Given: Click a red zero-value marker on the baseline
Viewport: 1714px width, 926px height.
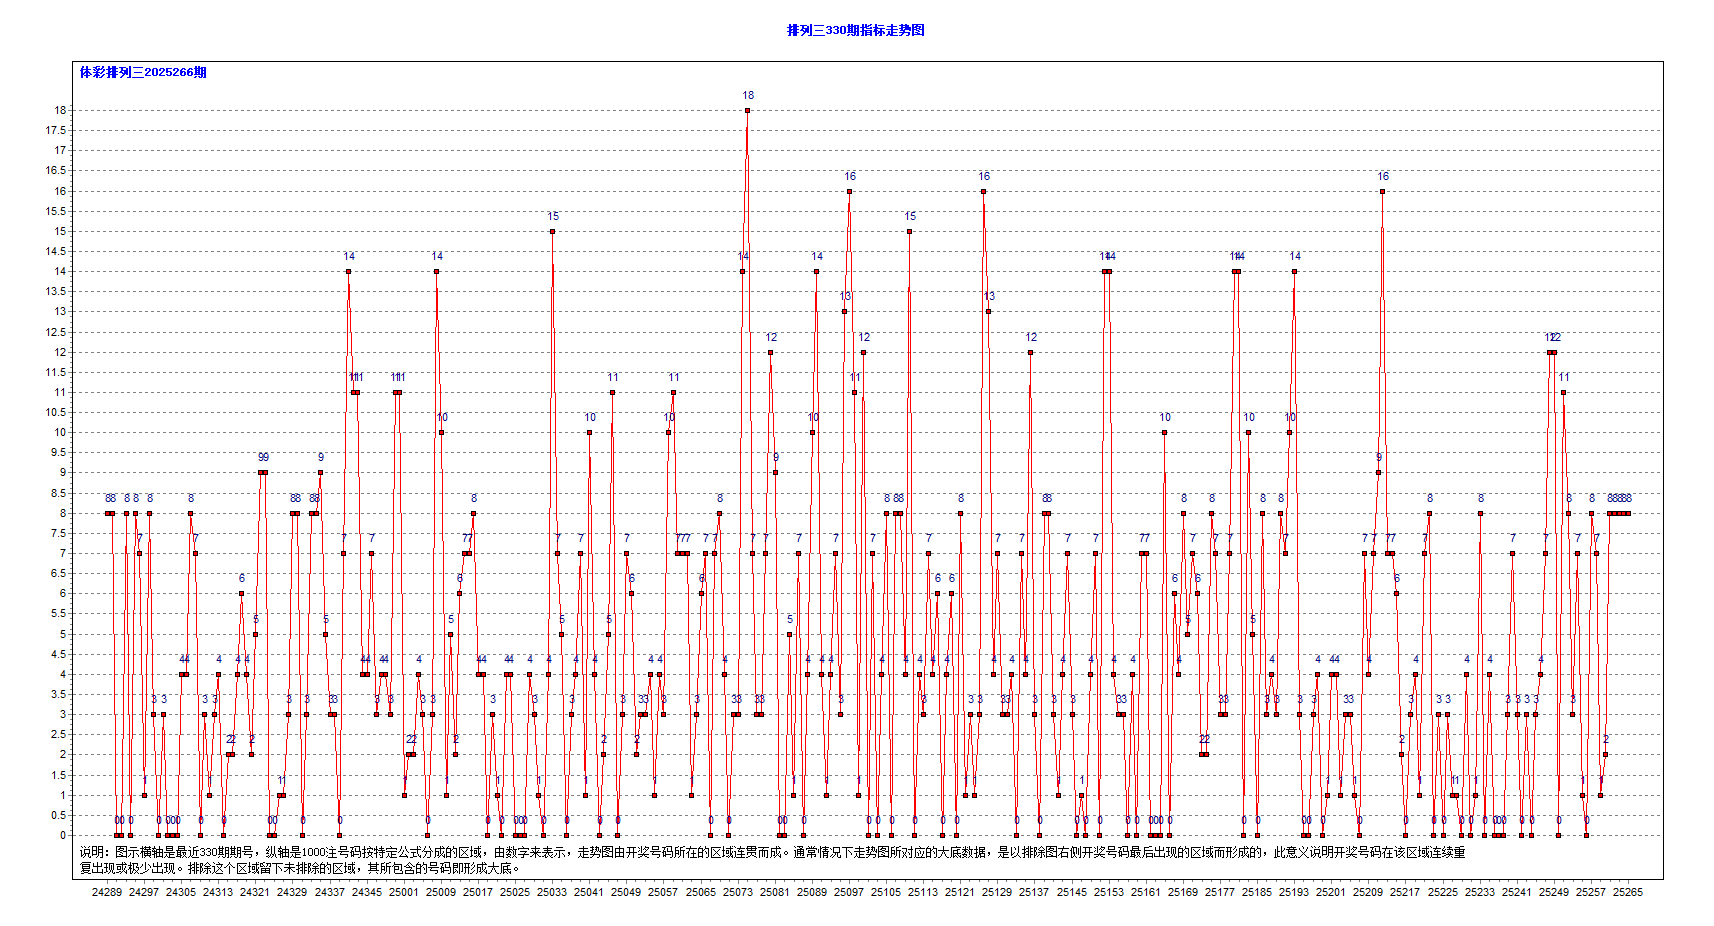Looking at the screenshot, I should coord(118,834).
